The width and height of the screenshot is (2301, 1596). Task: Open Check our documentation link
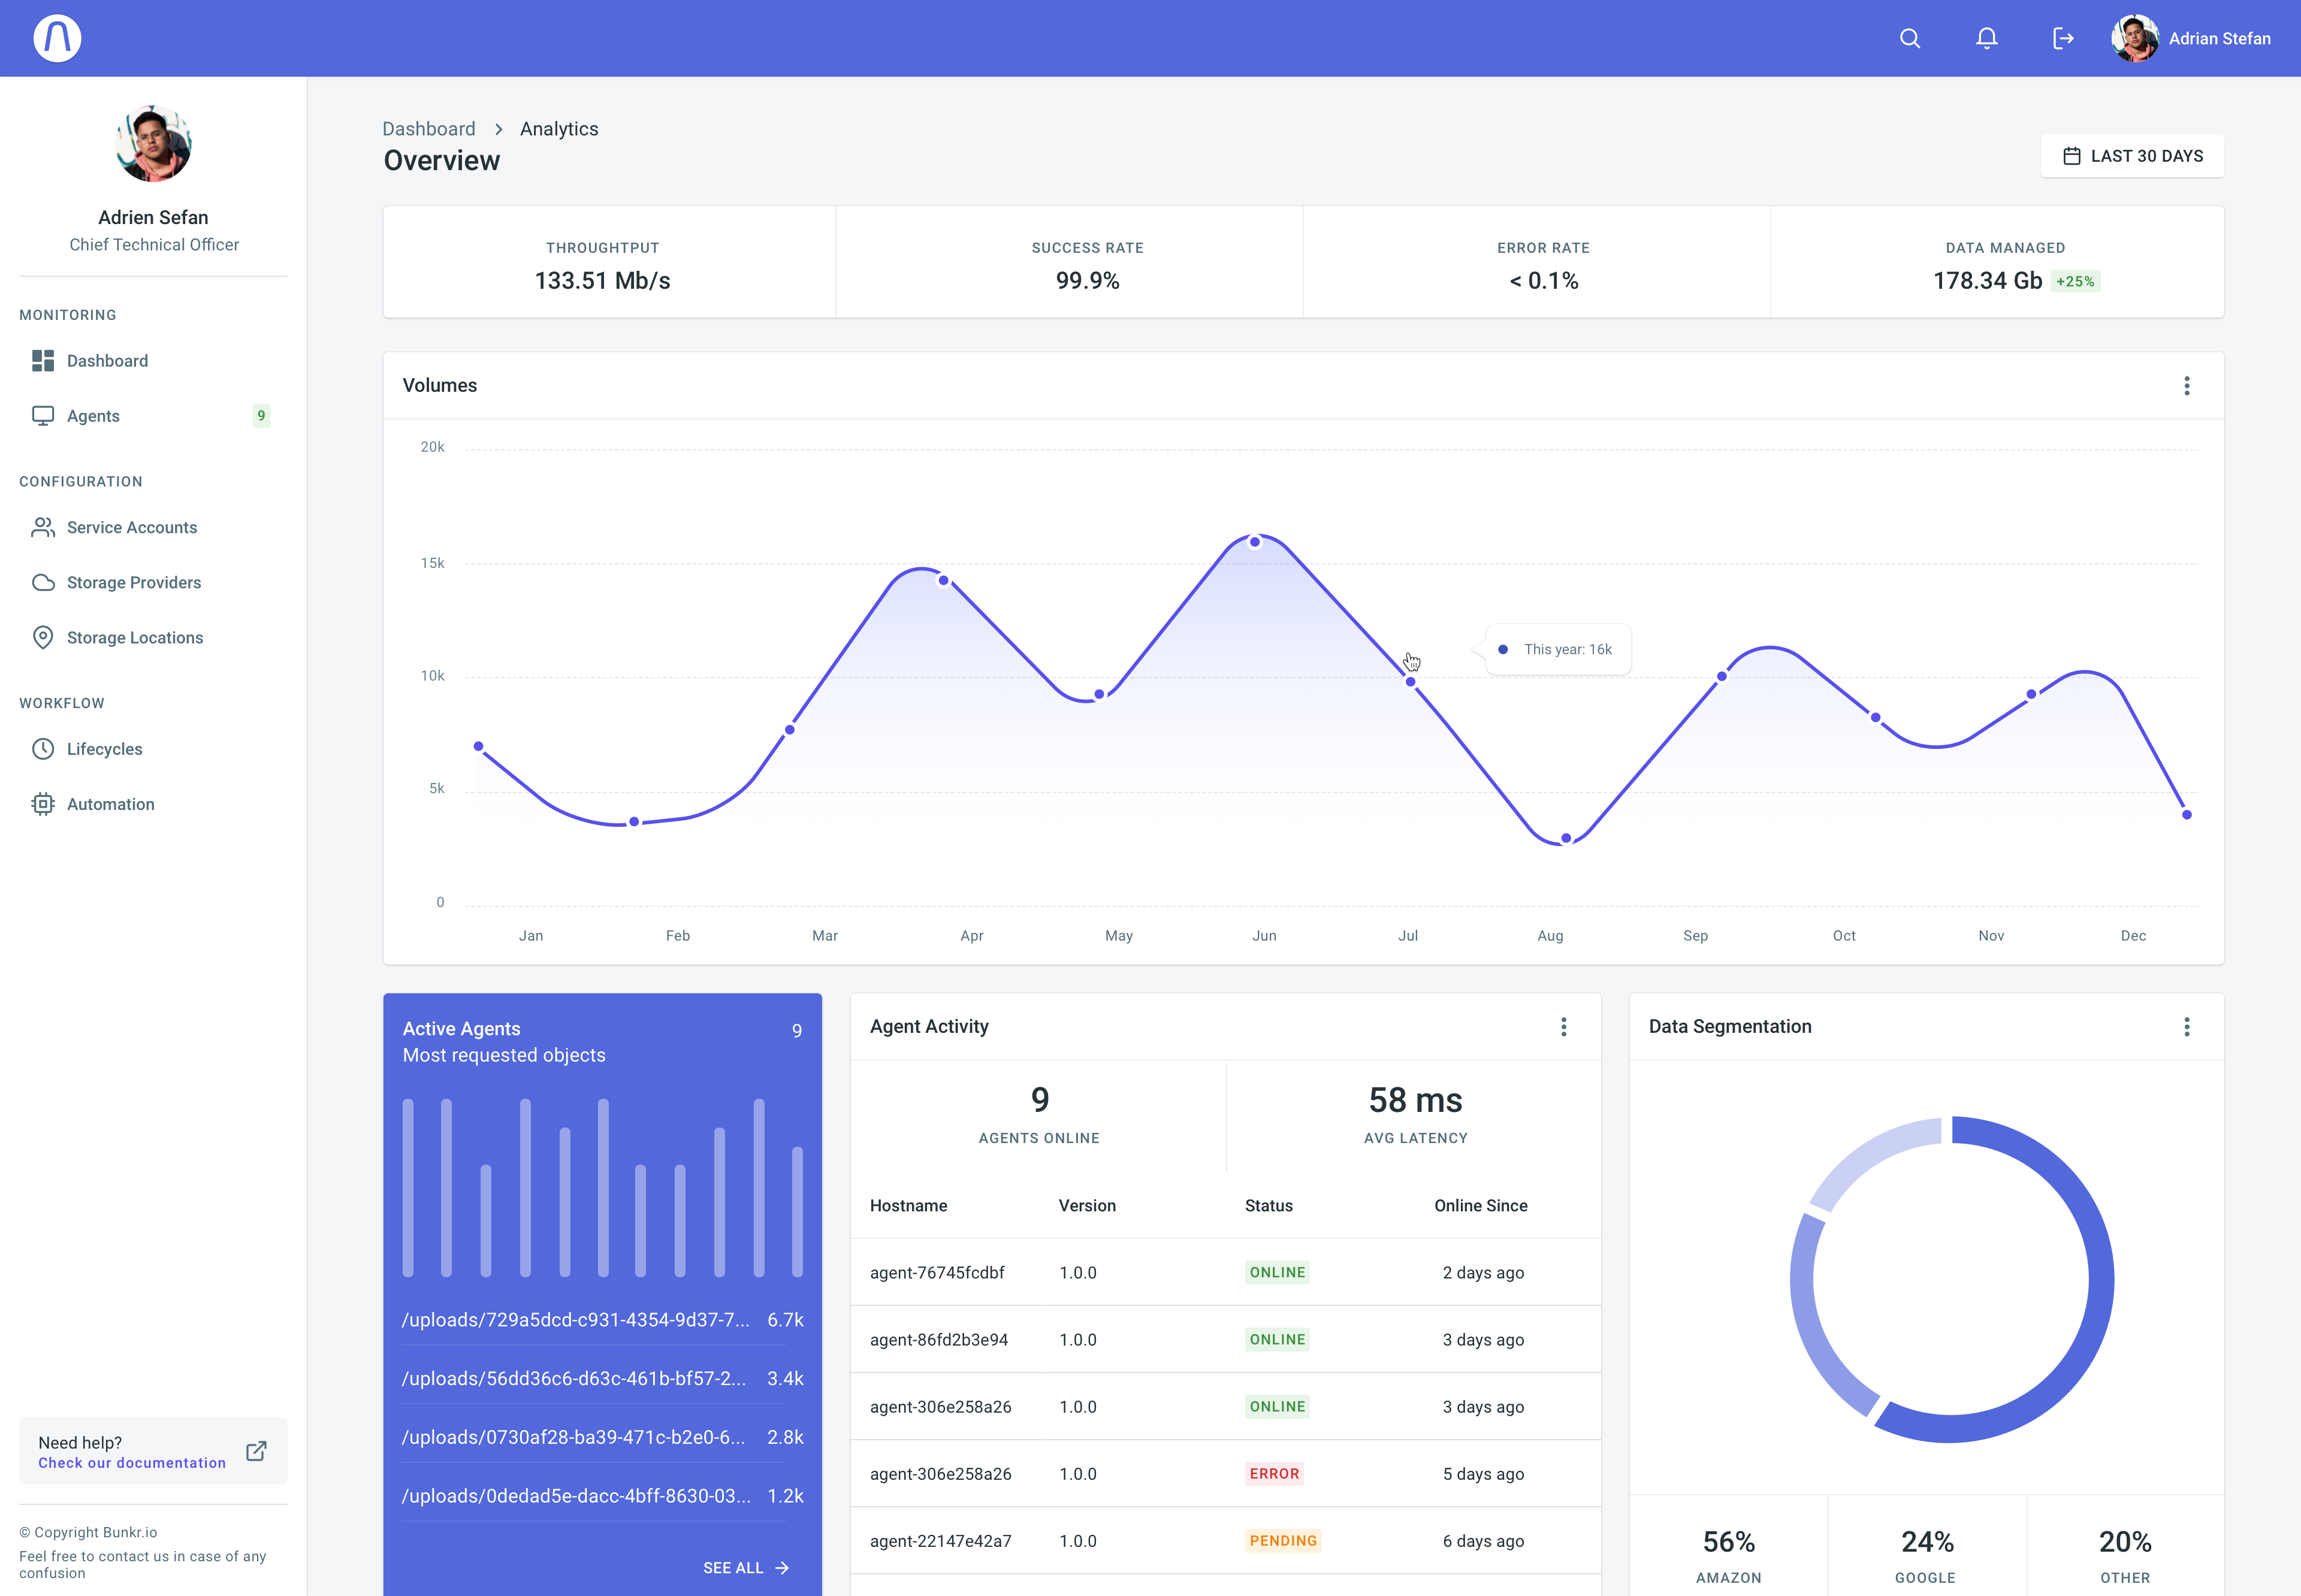(x=132, y=1462)
